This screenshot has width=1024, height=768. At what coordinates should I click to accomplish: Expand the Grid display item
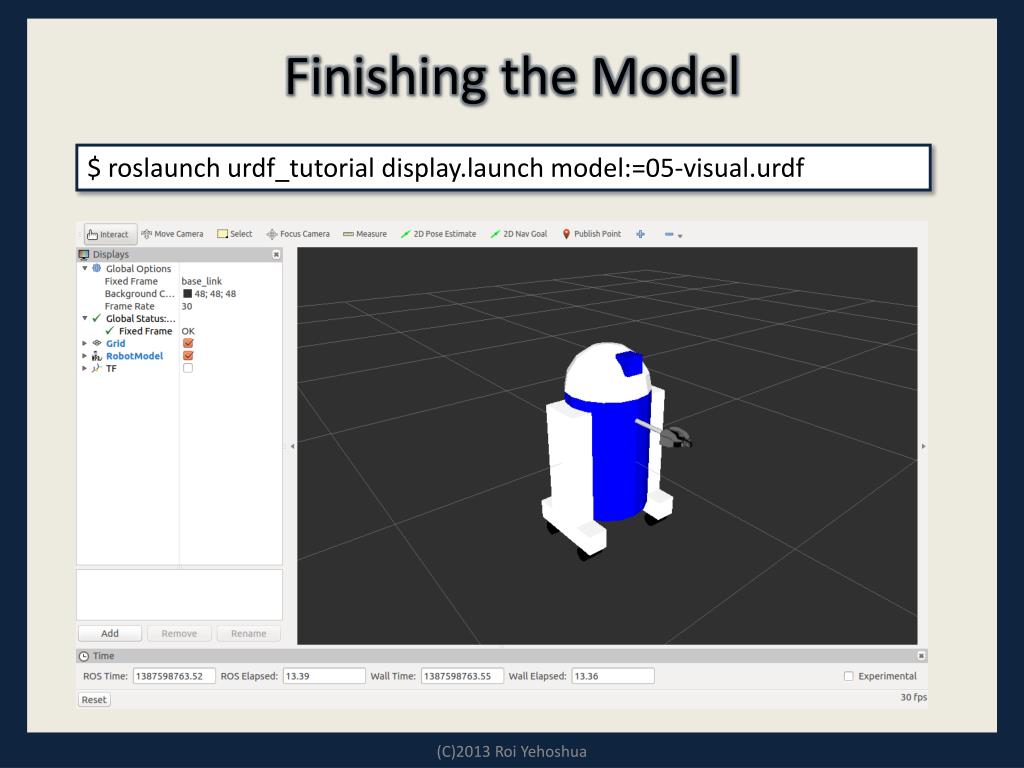tap(84, 343)
